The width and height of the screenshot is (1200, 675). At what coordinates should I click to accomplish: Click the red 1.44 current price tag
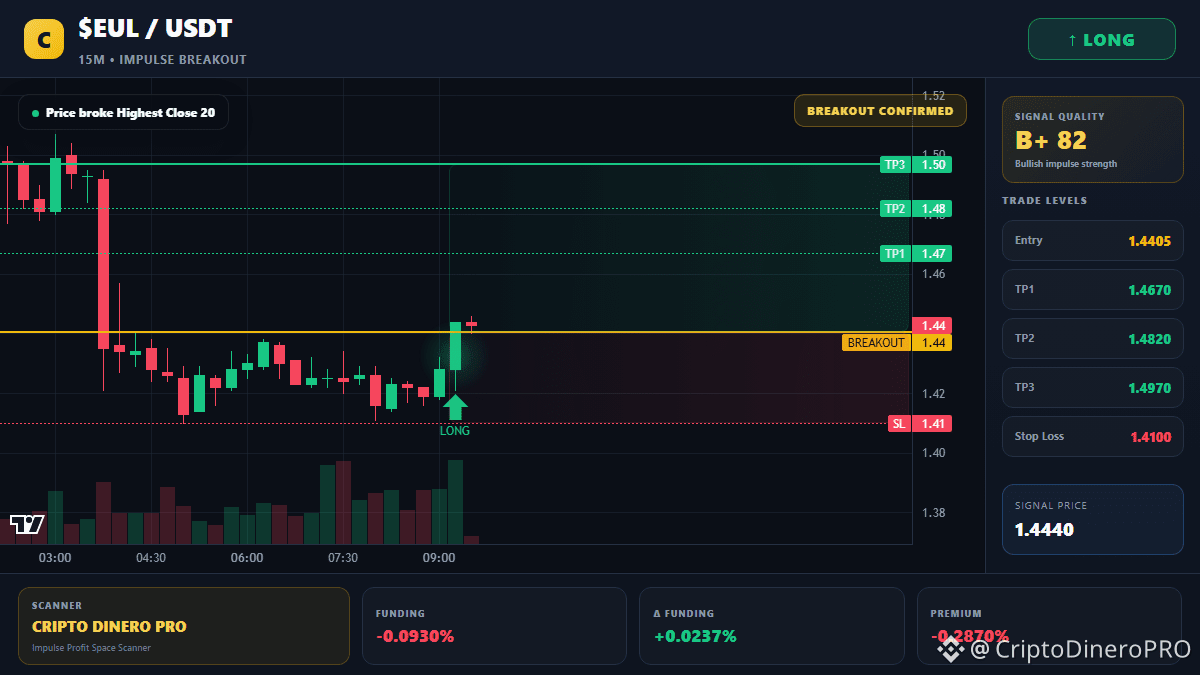tap(932, 325)
